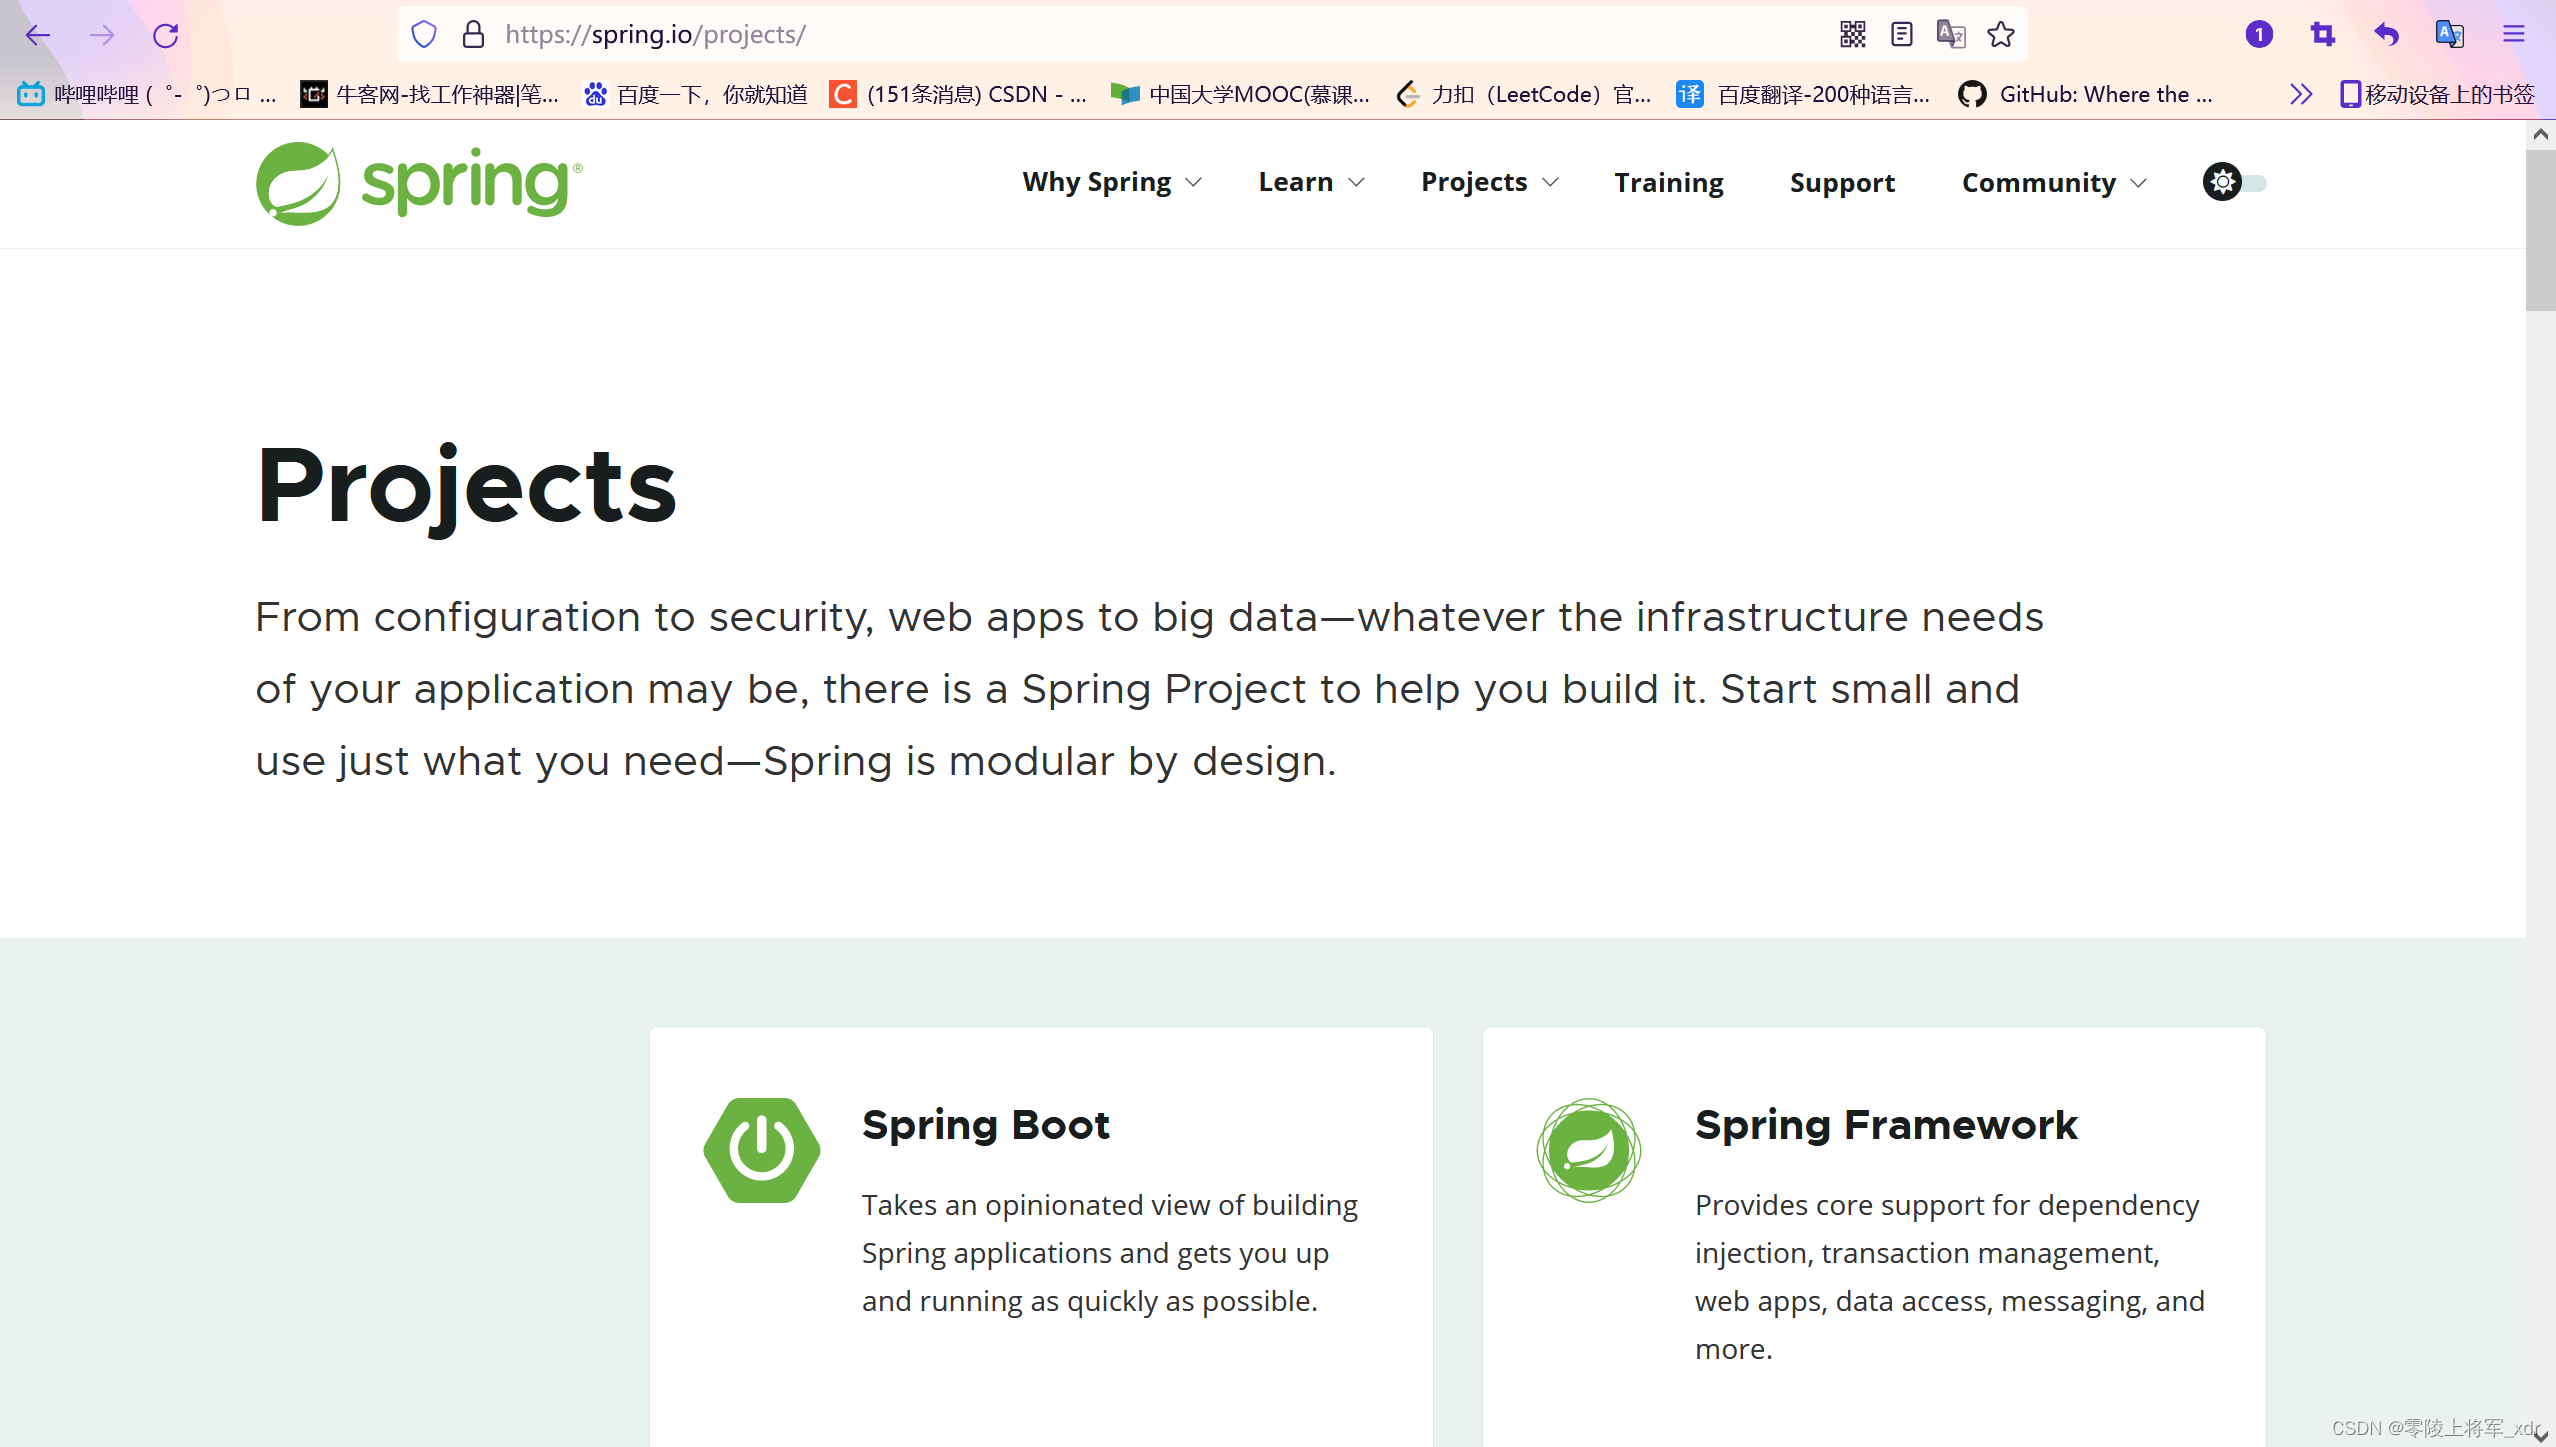Click the translate page icon in address bar

1951,35
